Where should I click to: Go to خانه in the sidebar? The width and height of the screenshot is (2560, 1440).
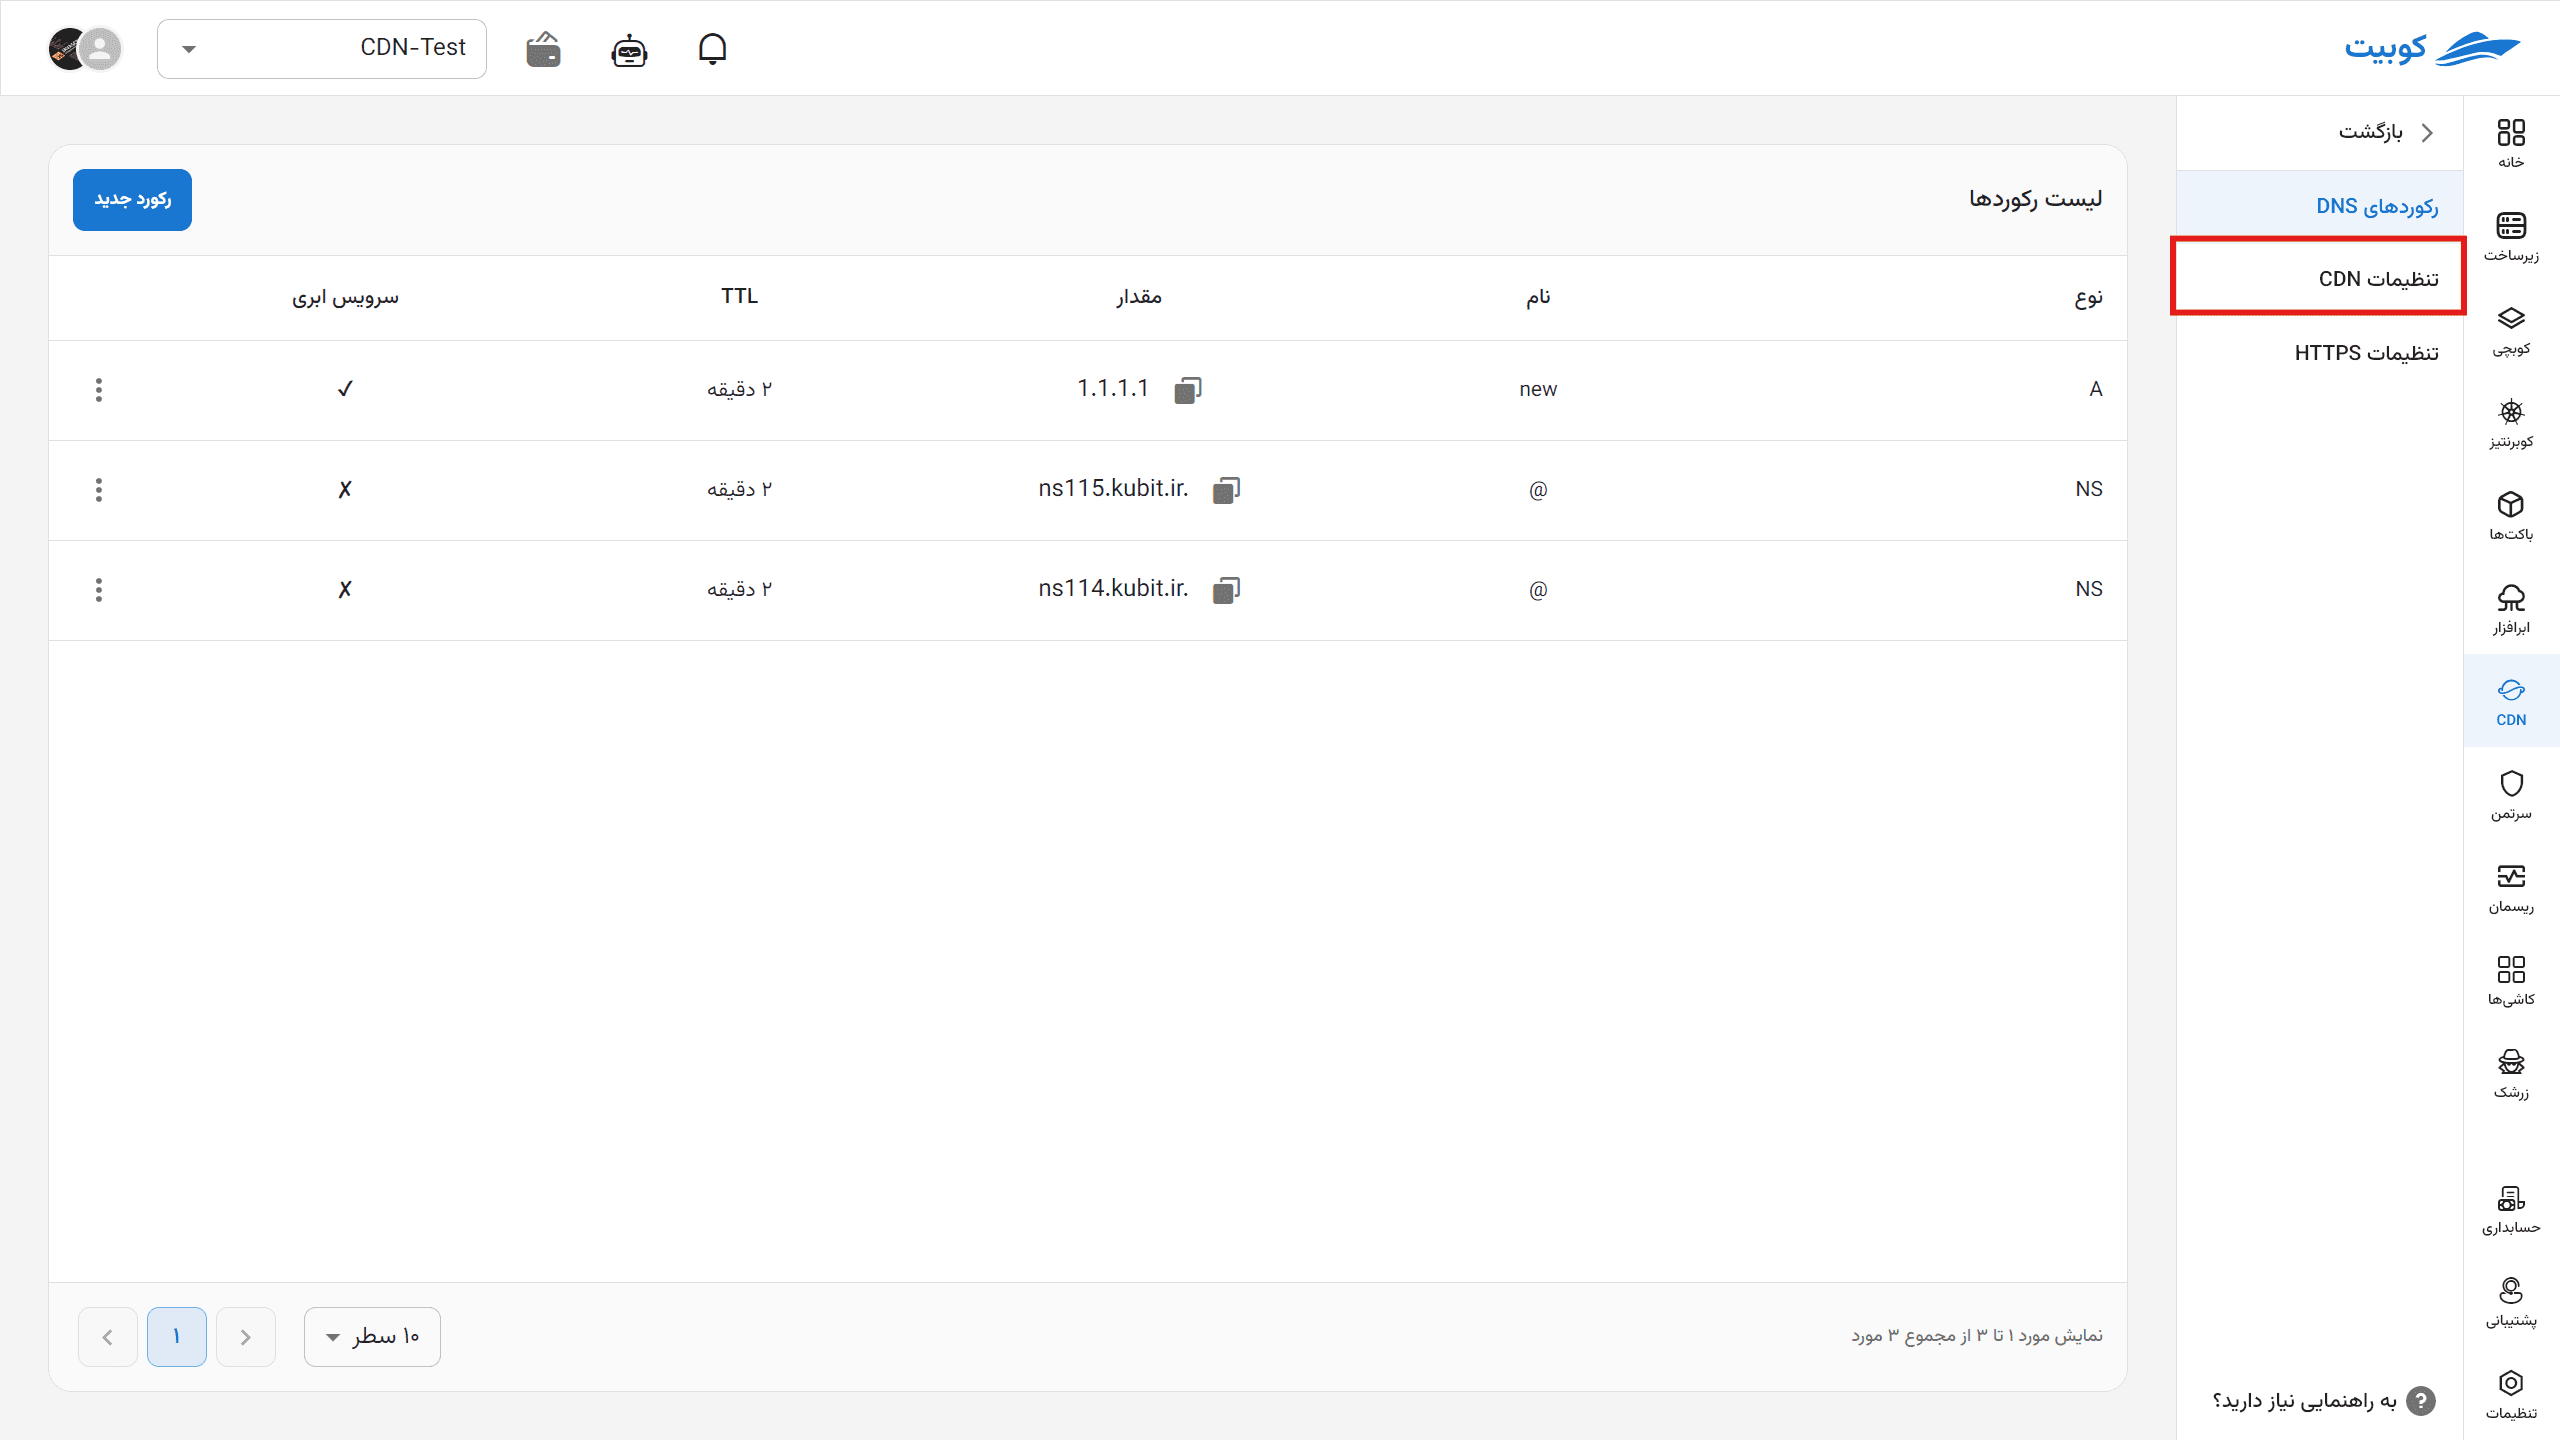pos(2511,143)
